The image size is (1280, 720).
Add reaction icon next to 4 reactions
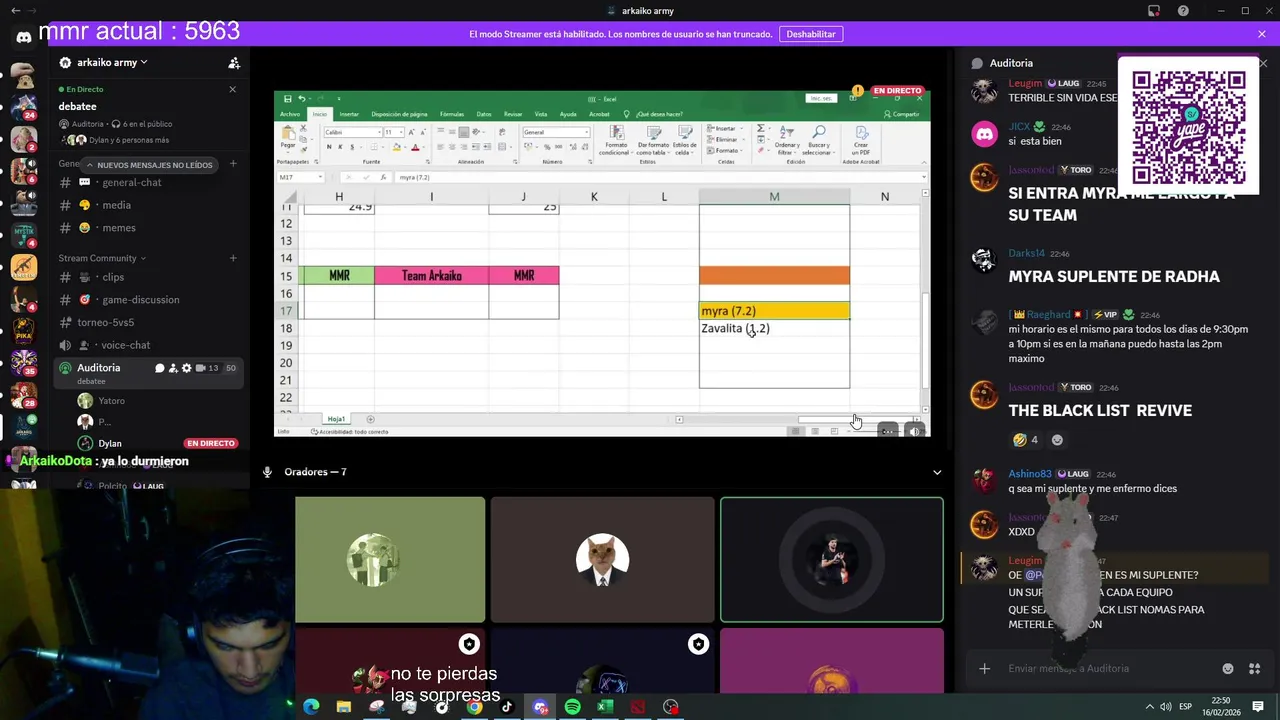1057,440
